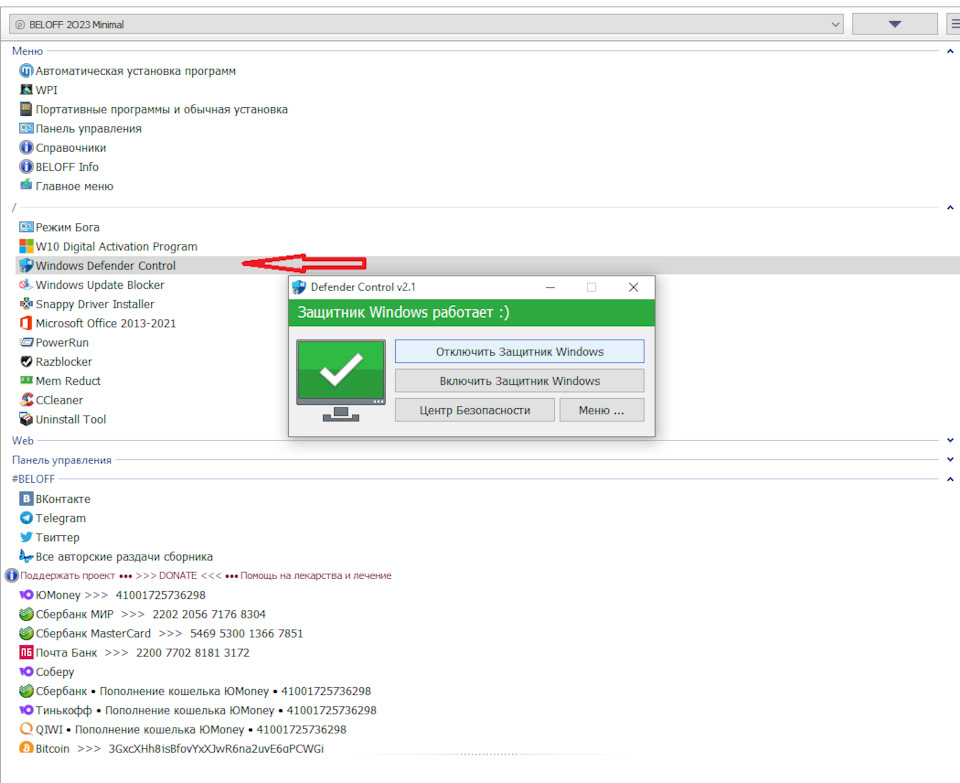Open the BELOFF 2023 Minimal combo box
This screenshot has height=783, width=960.
(x=426, y=24)
